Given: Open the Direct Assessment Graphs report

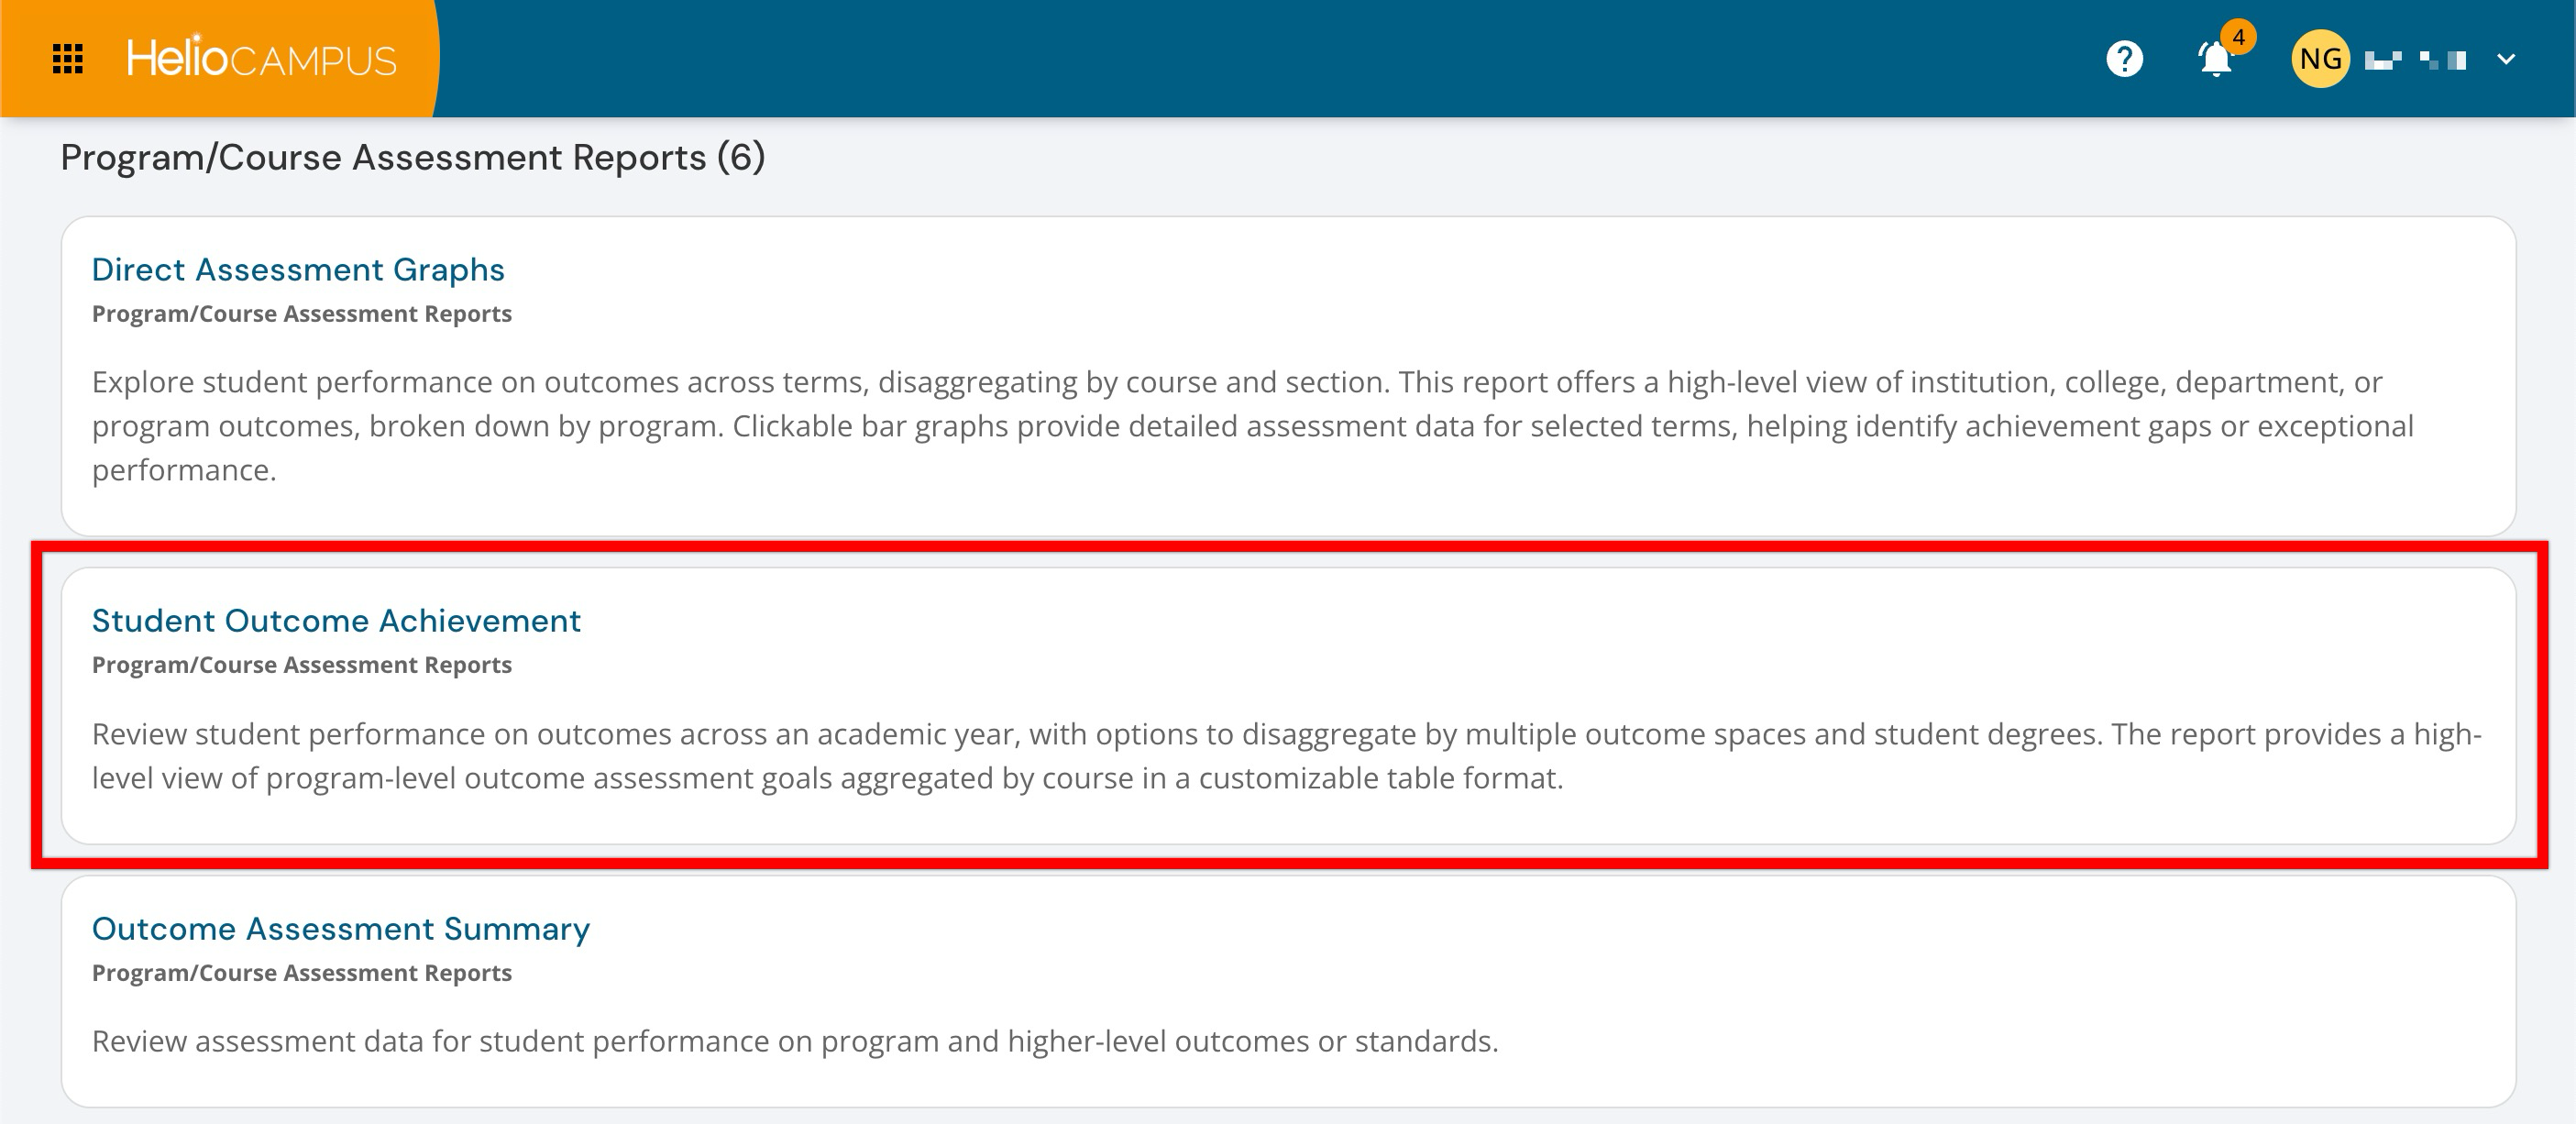Looking at the screenshot, I should [298, 270].
